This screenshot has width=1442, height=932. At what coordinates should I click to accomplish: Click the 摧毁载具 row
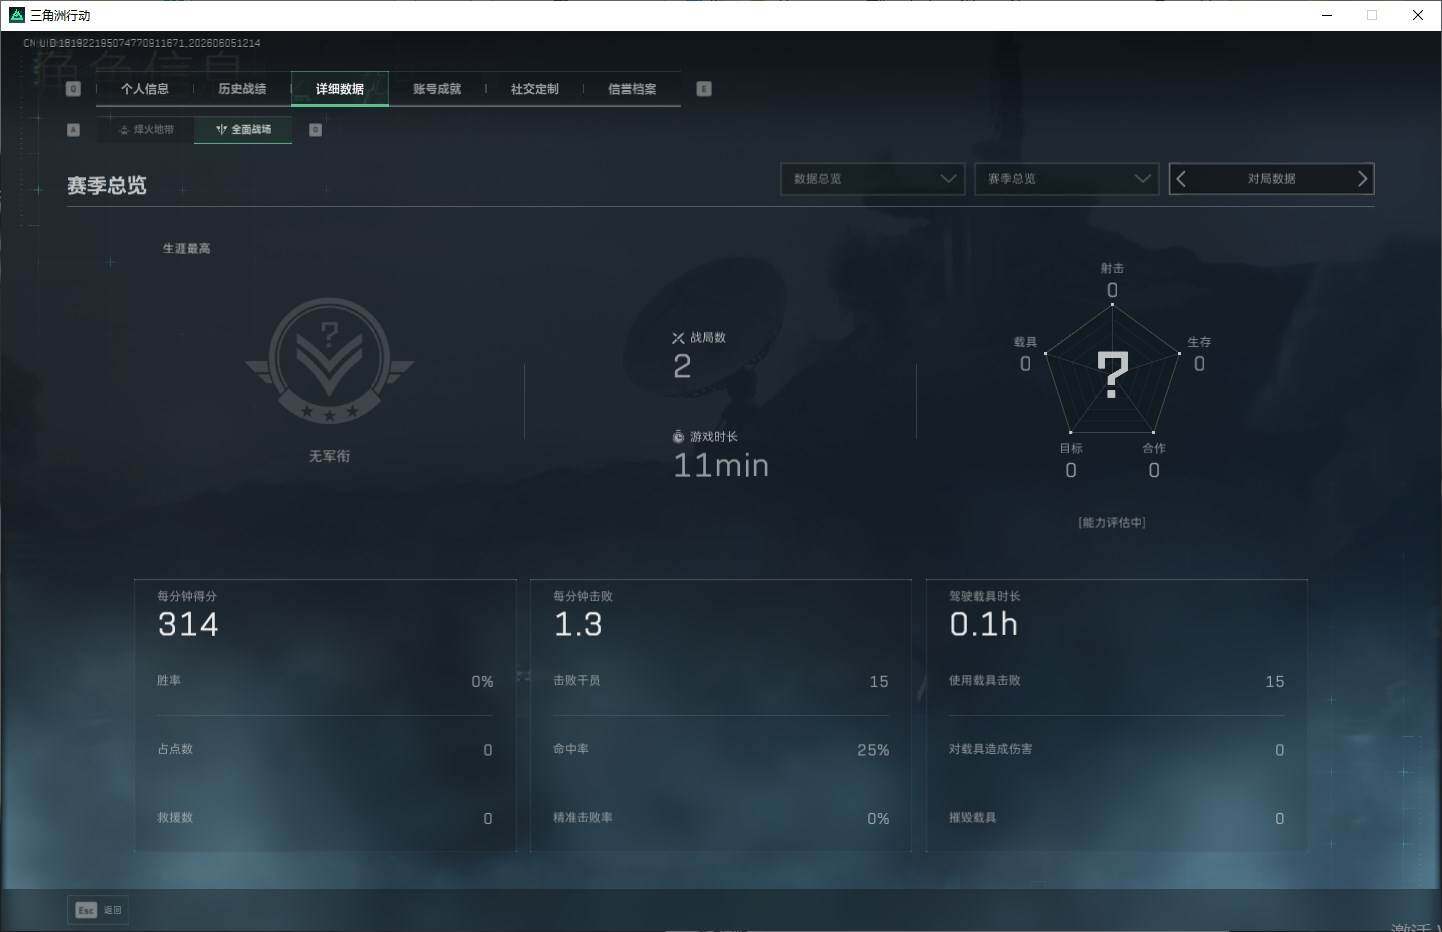1117,818
